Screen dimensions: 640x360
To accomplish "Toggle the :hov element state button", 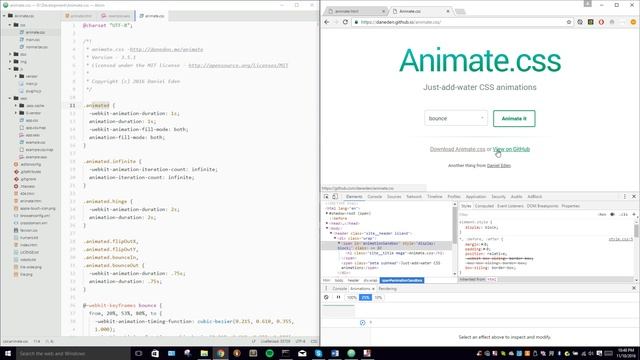I will pos(602,214).
